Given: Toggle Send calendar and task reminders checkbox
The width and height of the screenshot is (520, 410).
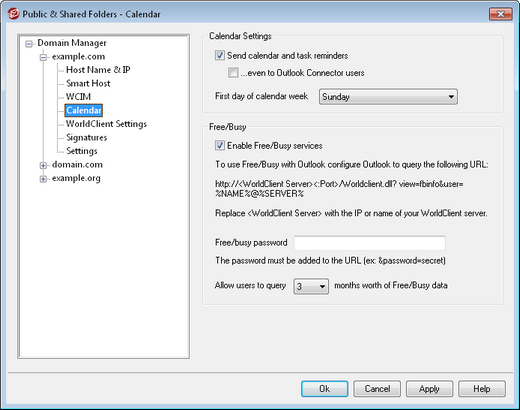Looking at the screenshot, I should click(220, 55).
